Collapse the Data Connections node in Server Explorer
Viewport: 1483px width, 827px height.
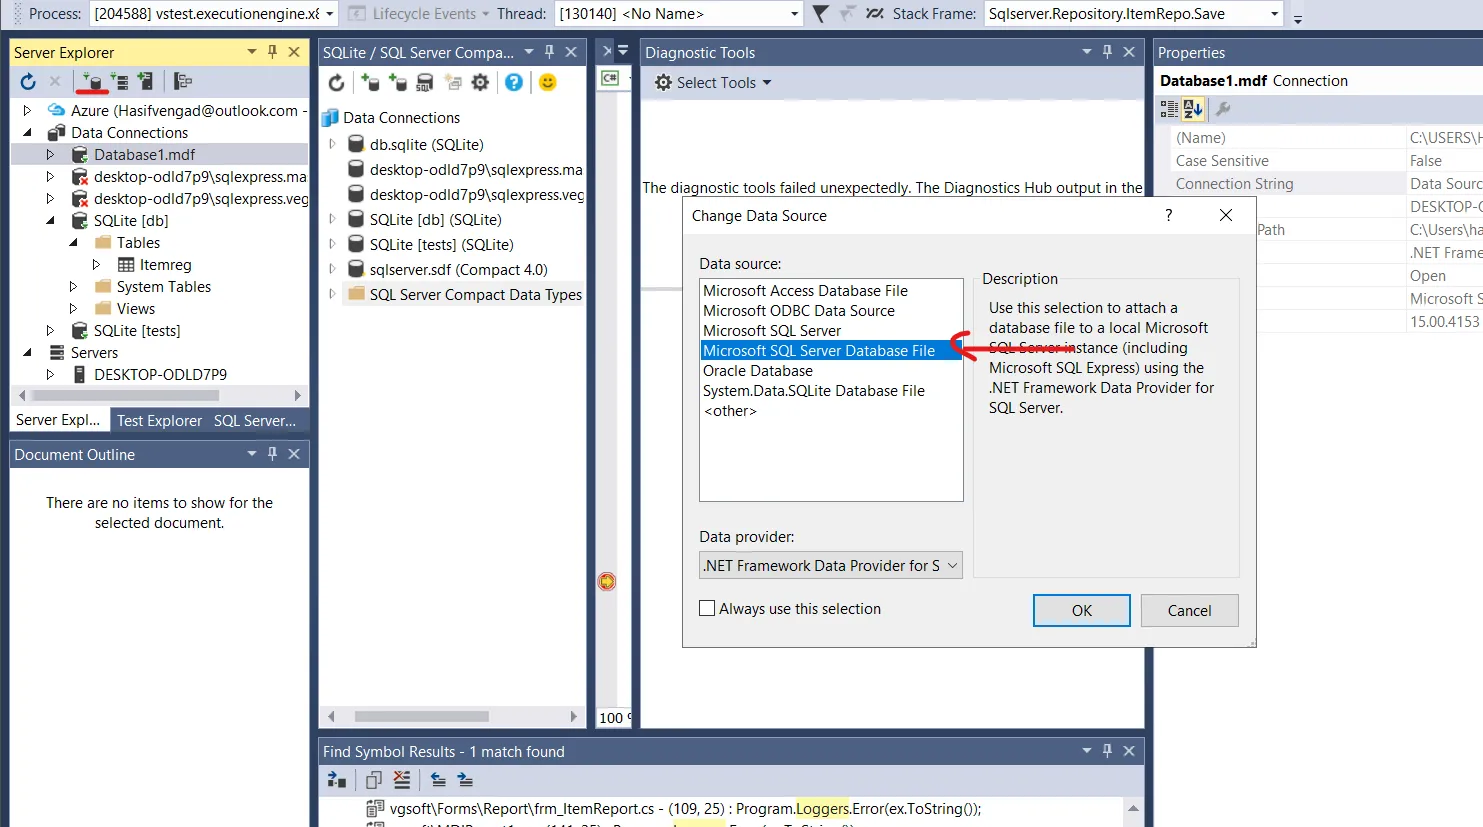[x=27, y=133]
